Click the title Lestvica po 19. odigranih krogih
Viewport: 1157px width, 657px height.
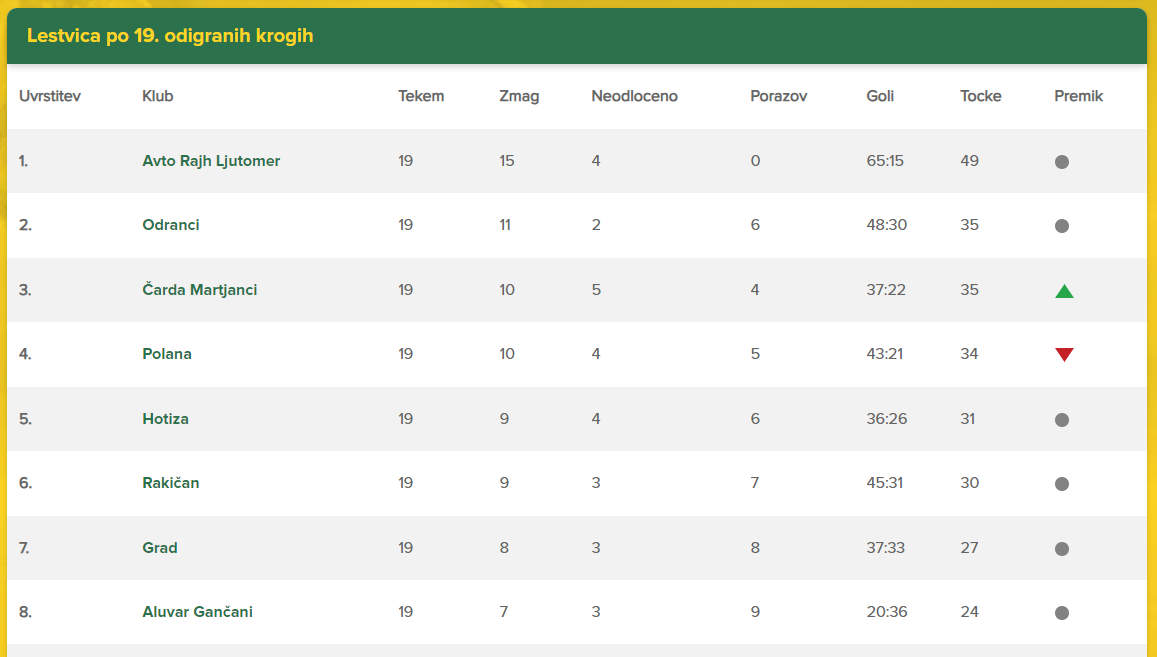(x=170, y=35)
